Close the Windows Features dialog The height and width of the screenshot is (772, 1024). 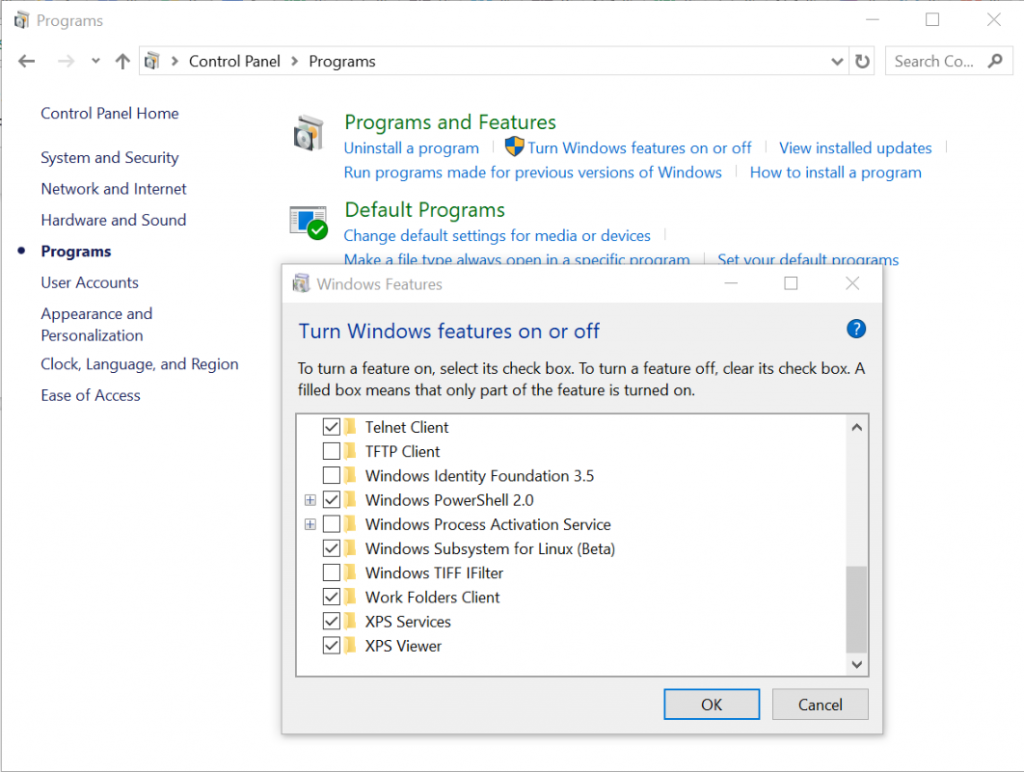pos(852,283)
